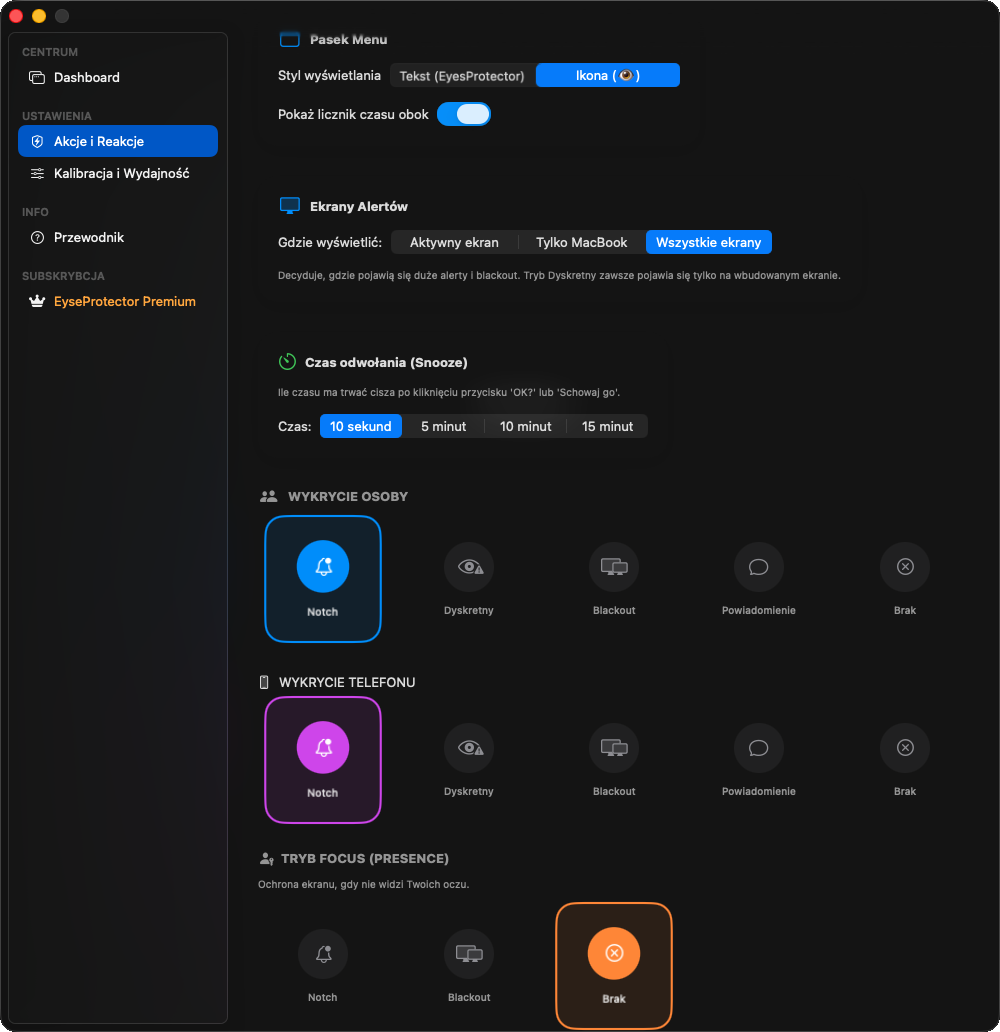Choose Blackout icon for Wykrycie Osoby
This screenshot has height=1032, width=1000.
pyautogui.click(x=614, y=567)
